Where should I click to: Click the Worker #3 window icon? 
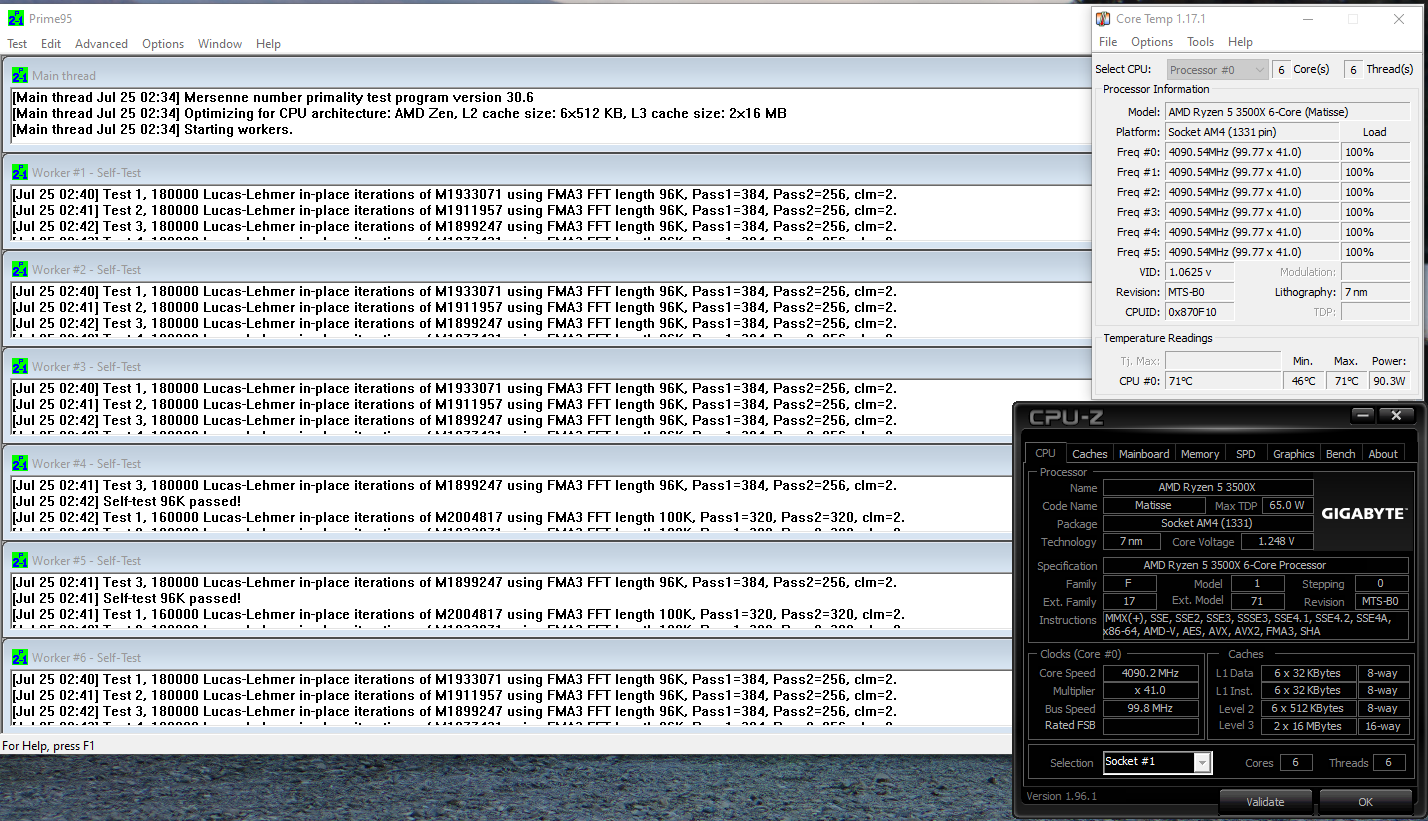(x=20, y=366)
